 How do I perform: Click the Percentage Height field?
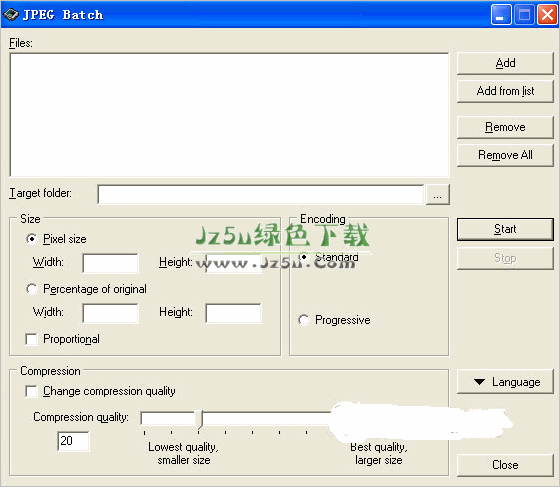point(234,313)
